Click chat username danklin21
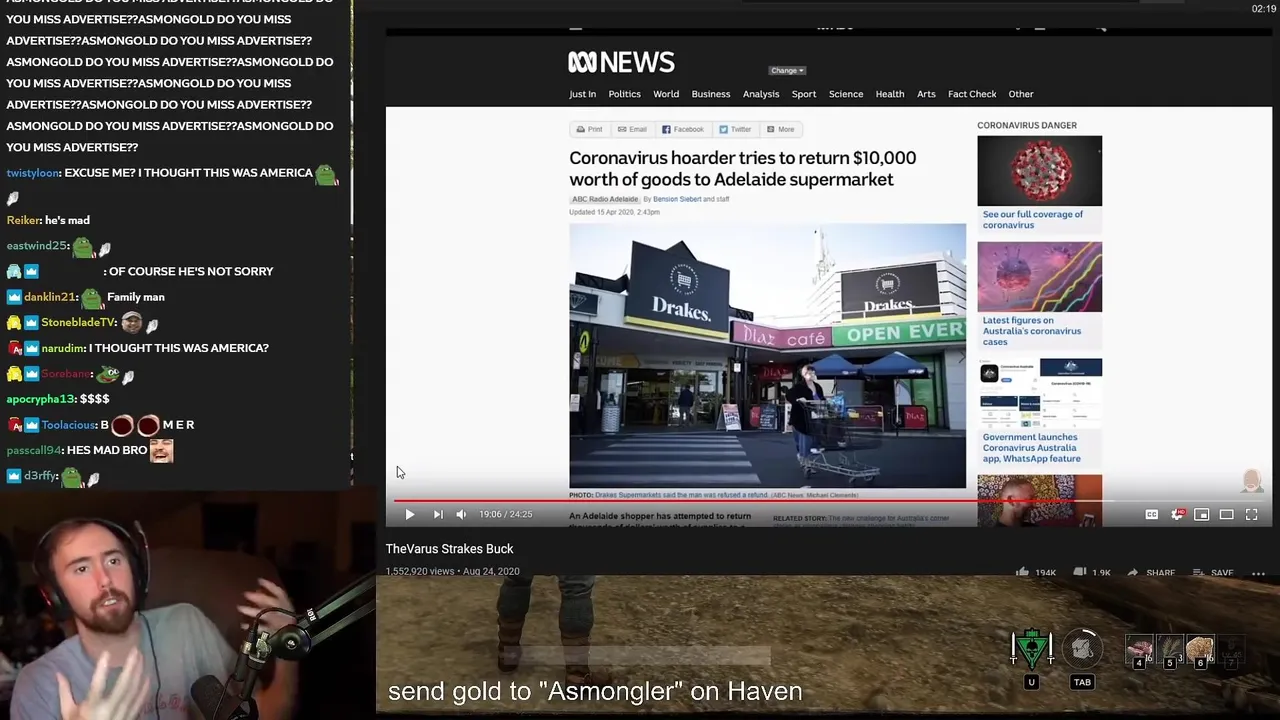 pos(50,297)
